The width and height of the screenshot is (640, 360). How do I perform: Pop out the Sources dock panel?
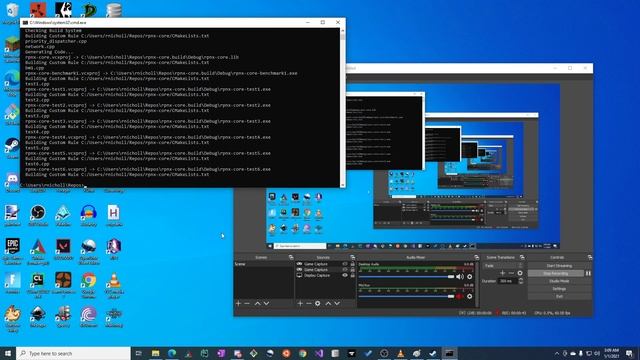click(x=352, y=257)
